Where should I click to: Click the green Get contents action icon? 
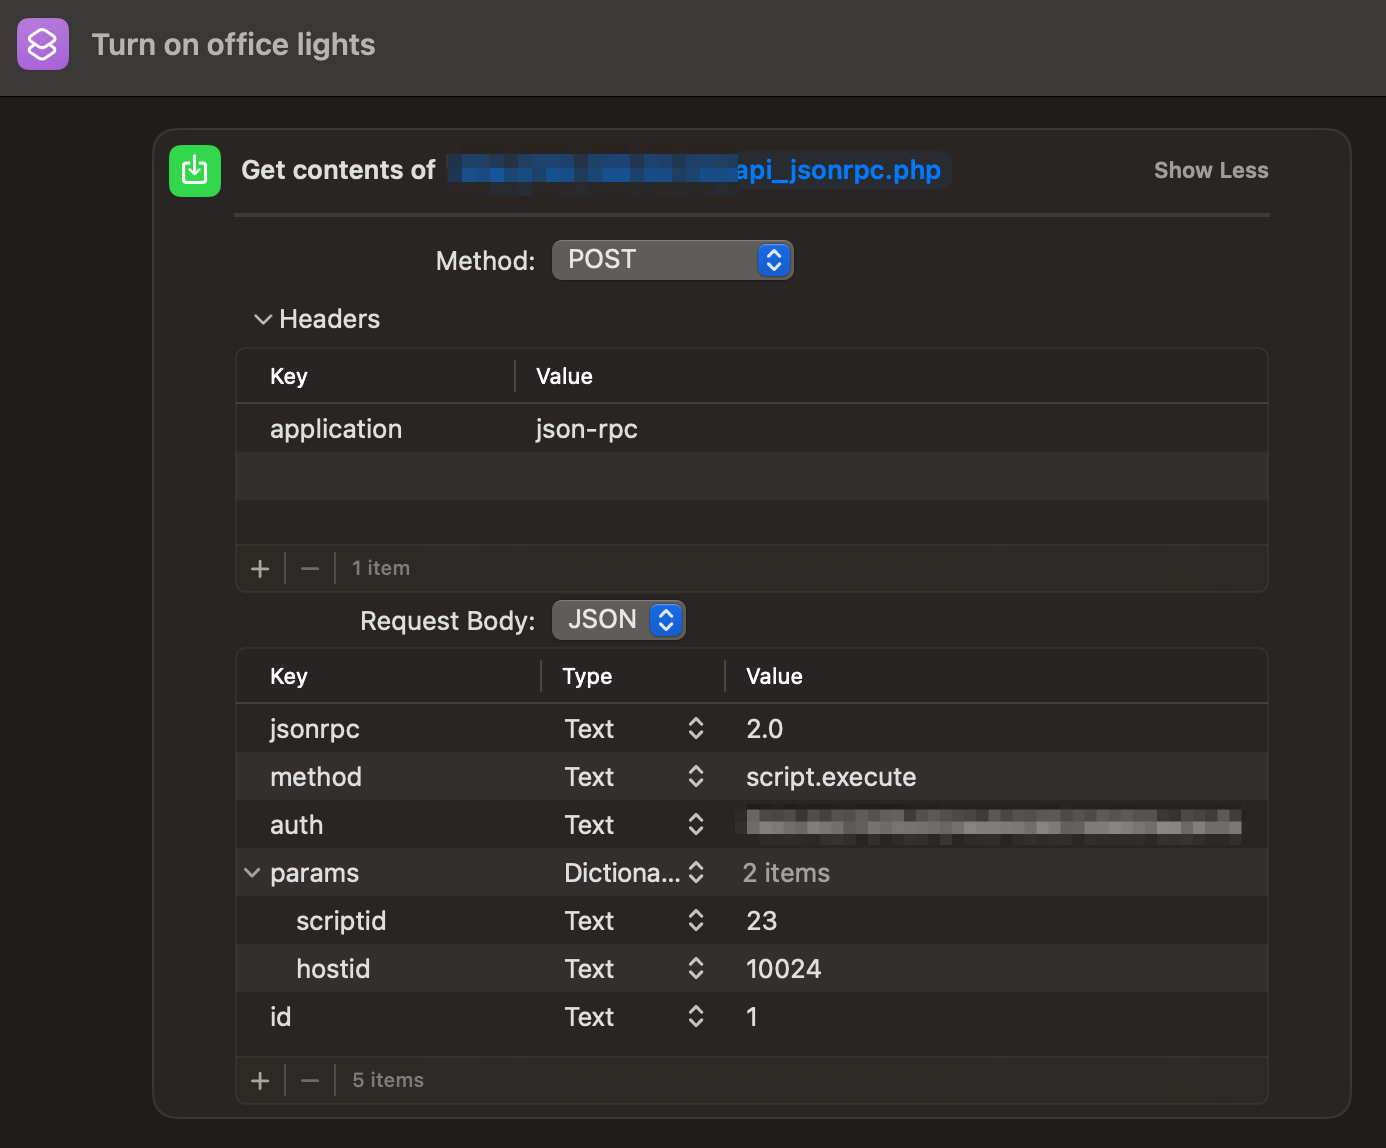(195, 170)
